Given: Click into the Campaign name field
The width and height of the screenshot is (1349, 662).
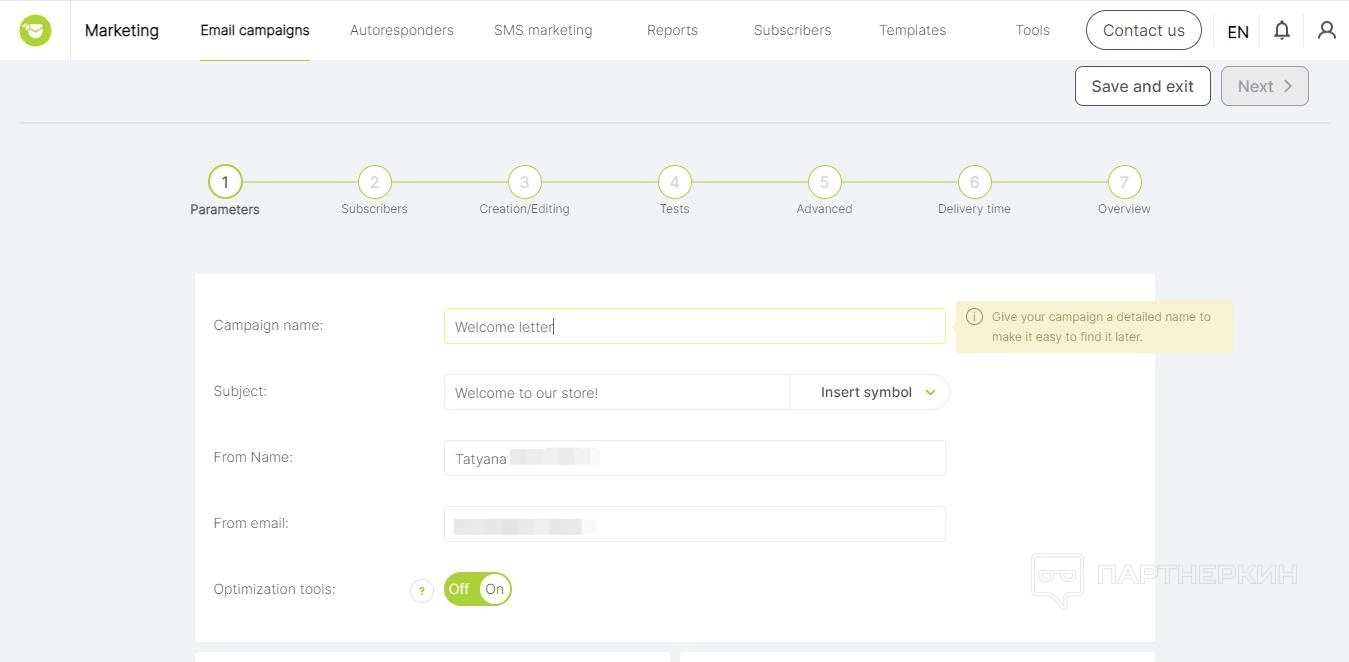Looking at the screenshot, I should pyautogui.click(x=694, y=326).
